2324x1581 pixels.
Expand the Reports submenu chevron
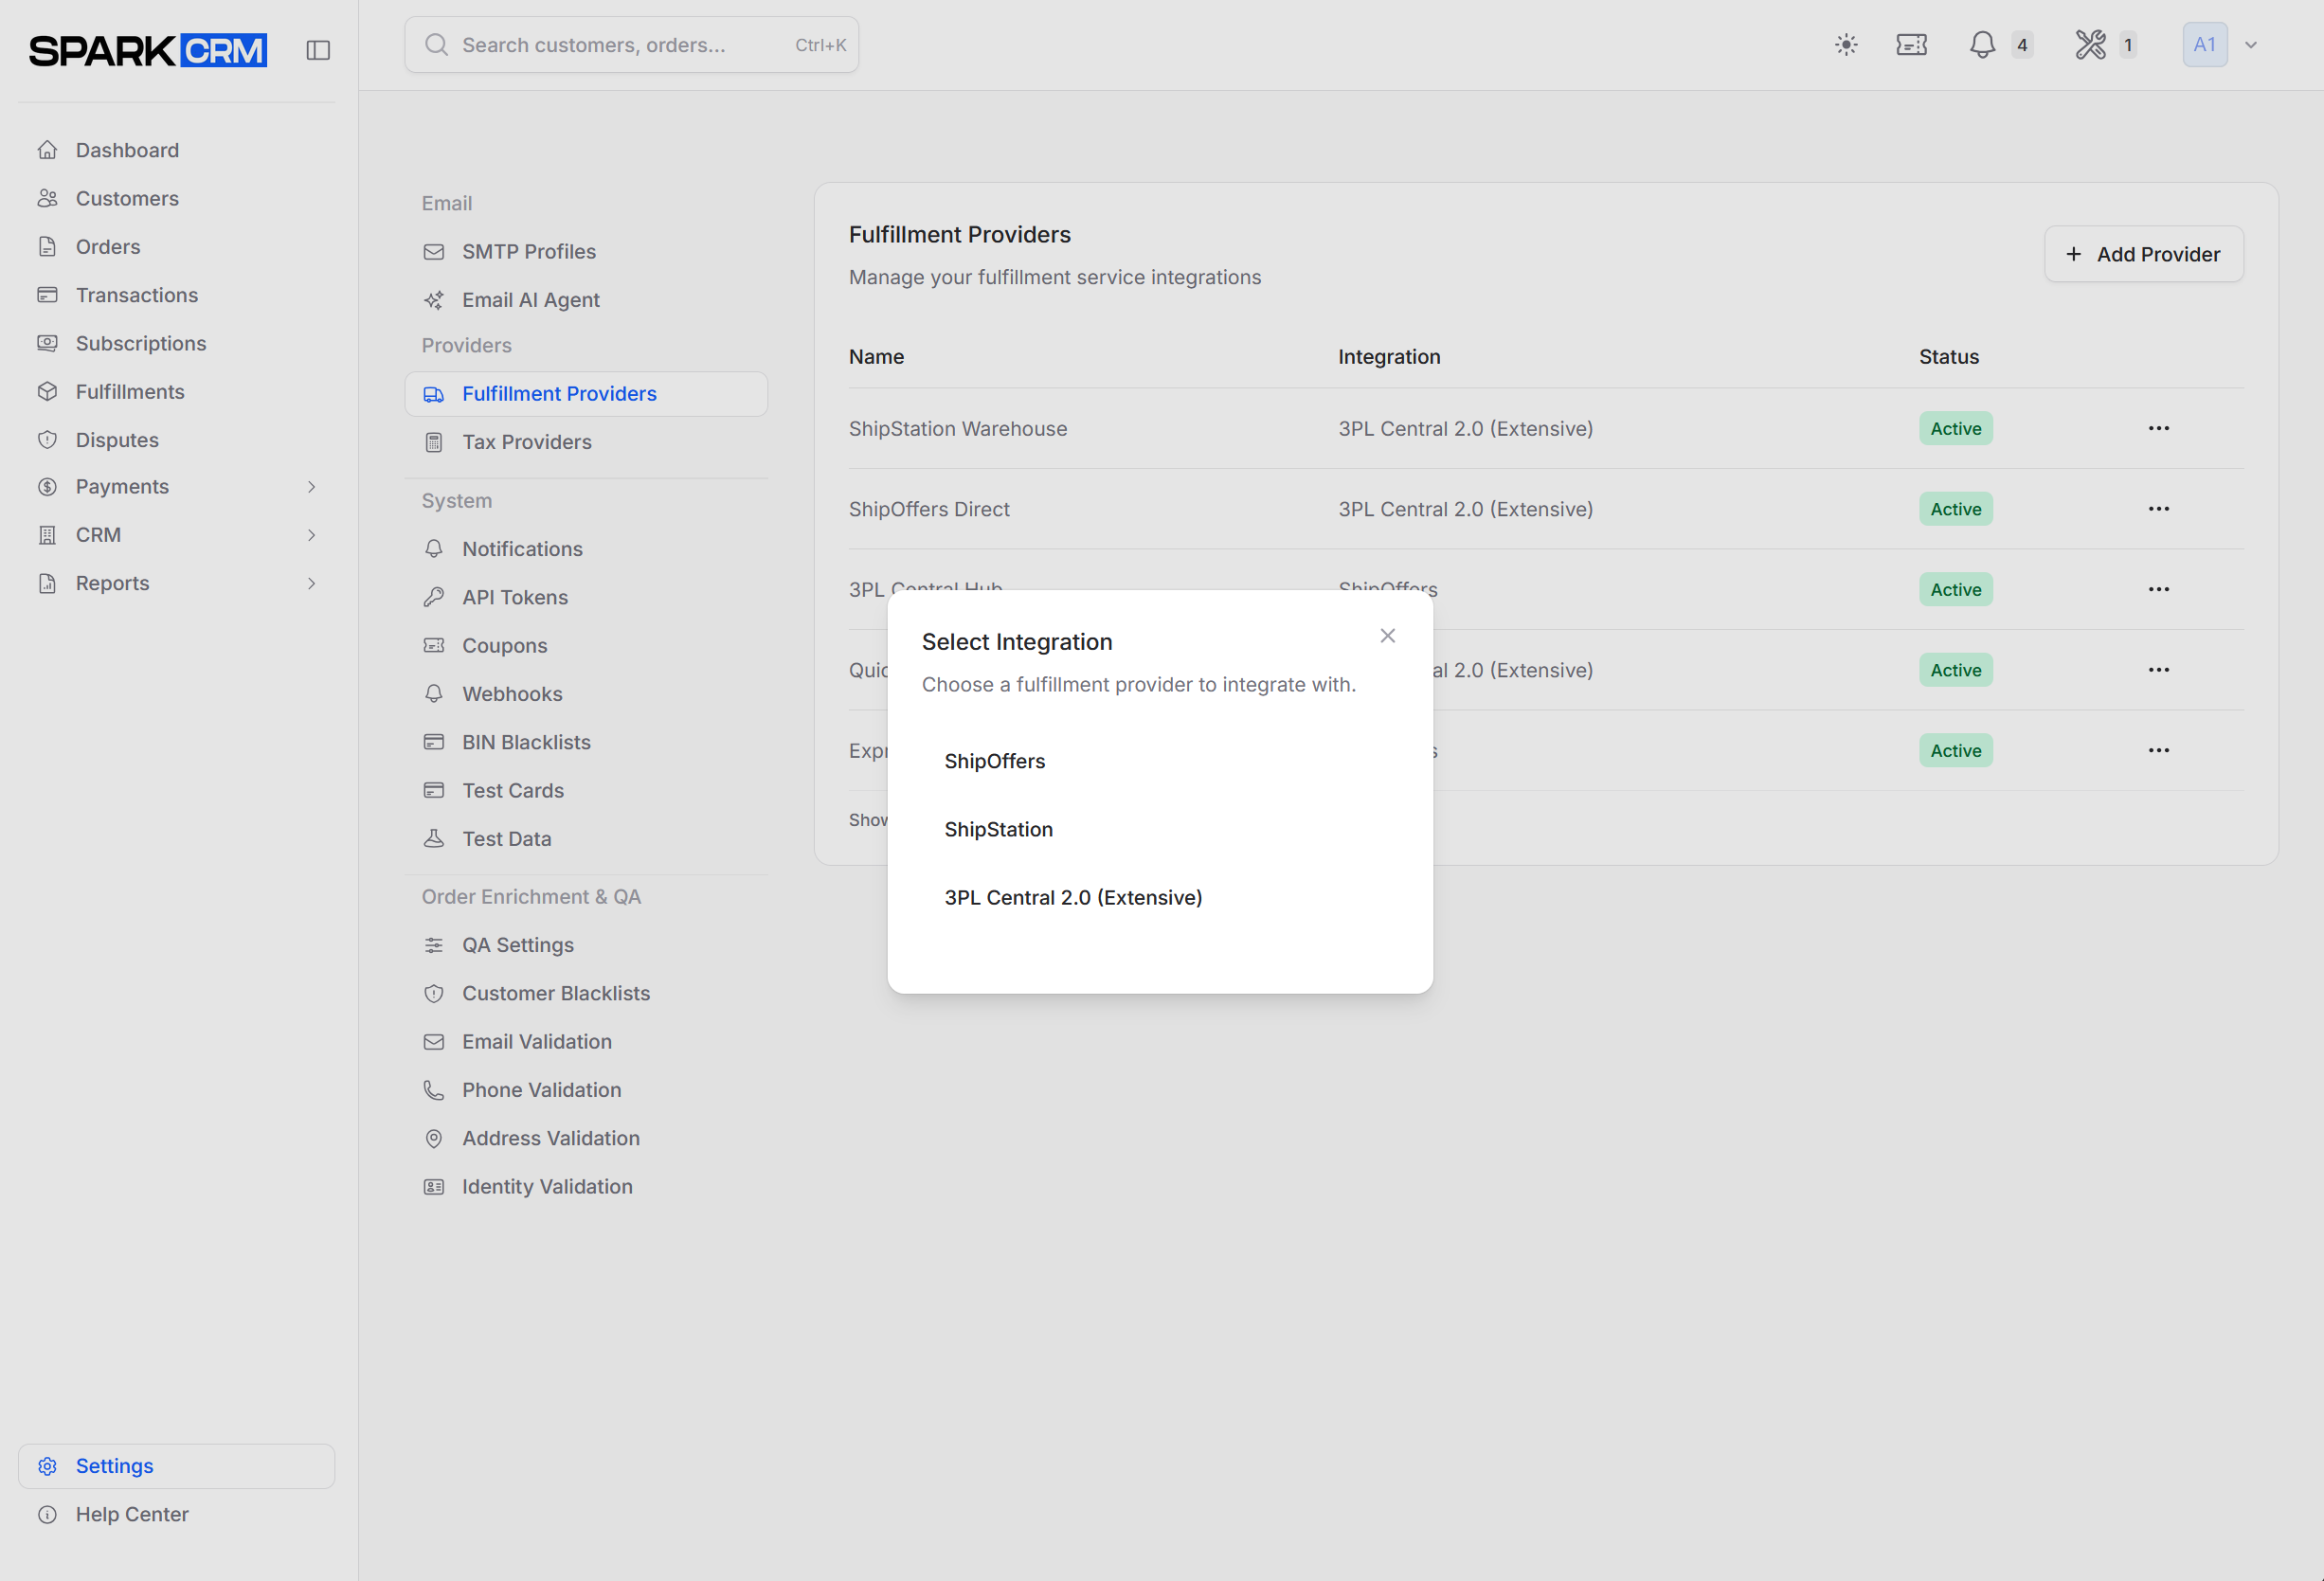pos(311,583)
